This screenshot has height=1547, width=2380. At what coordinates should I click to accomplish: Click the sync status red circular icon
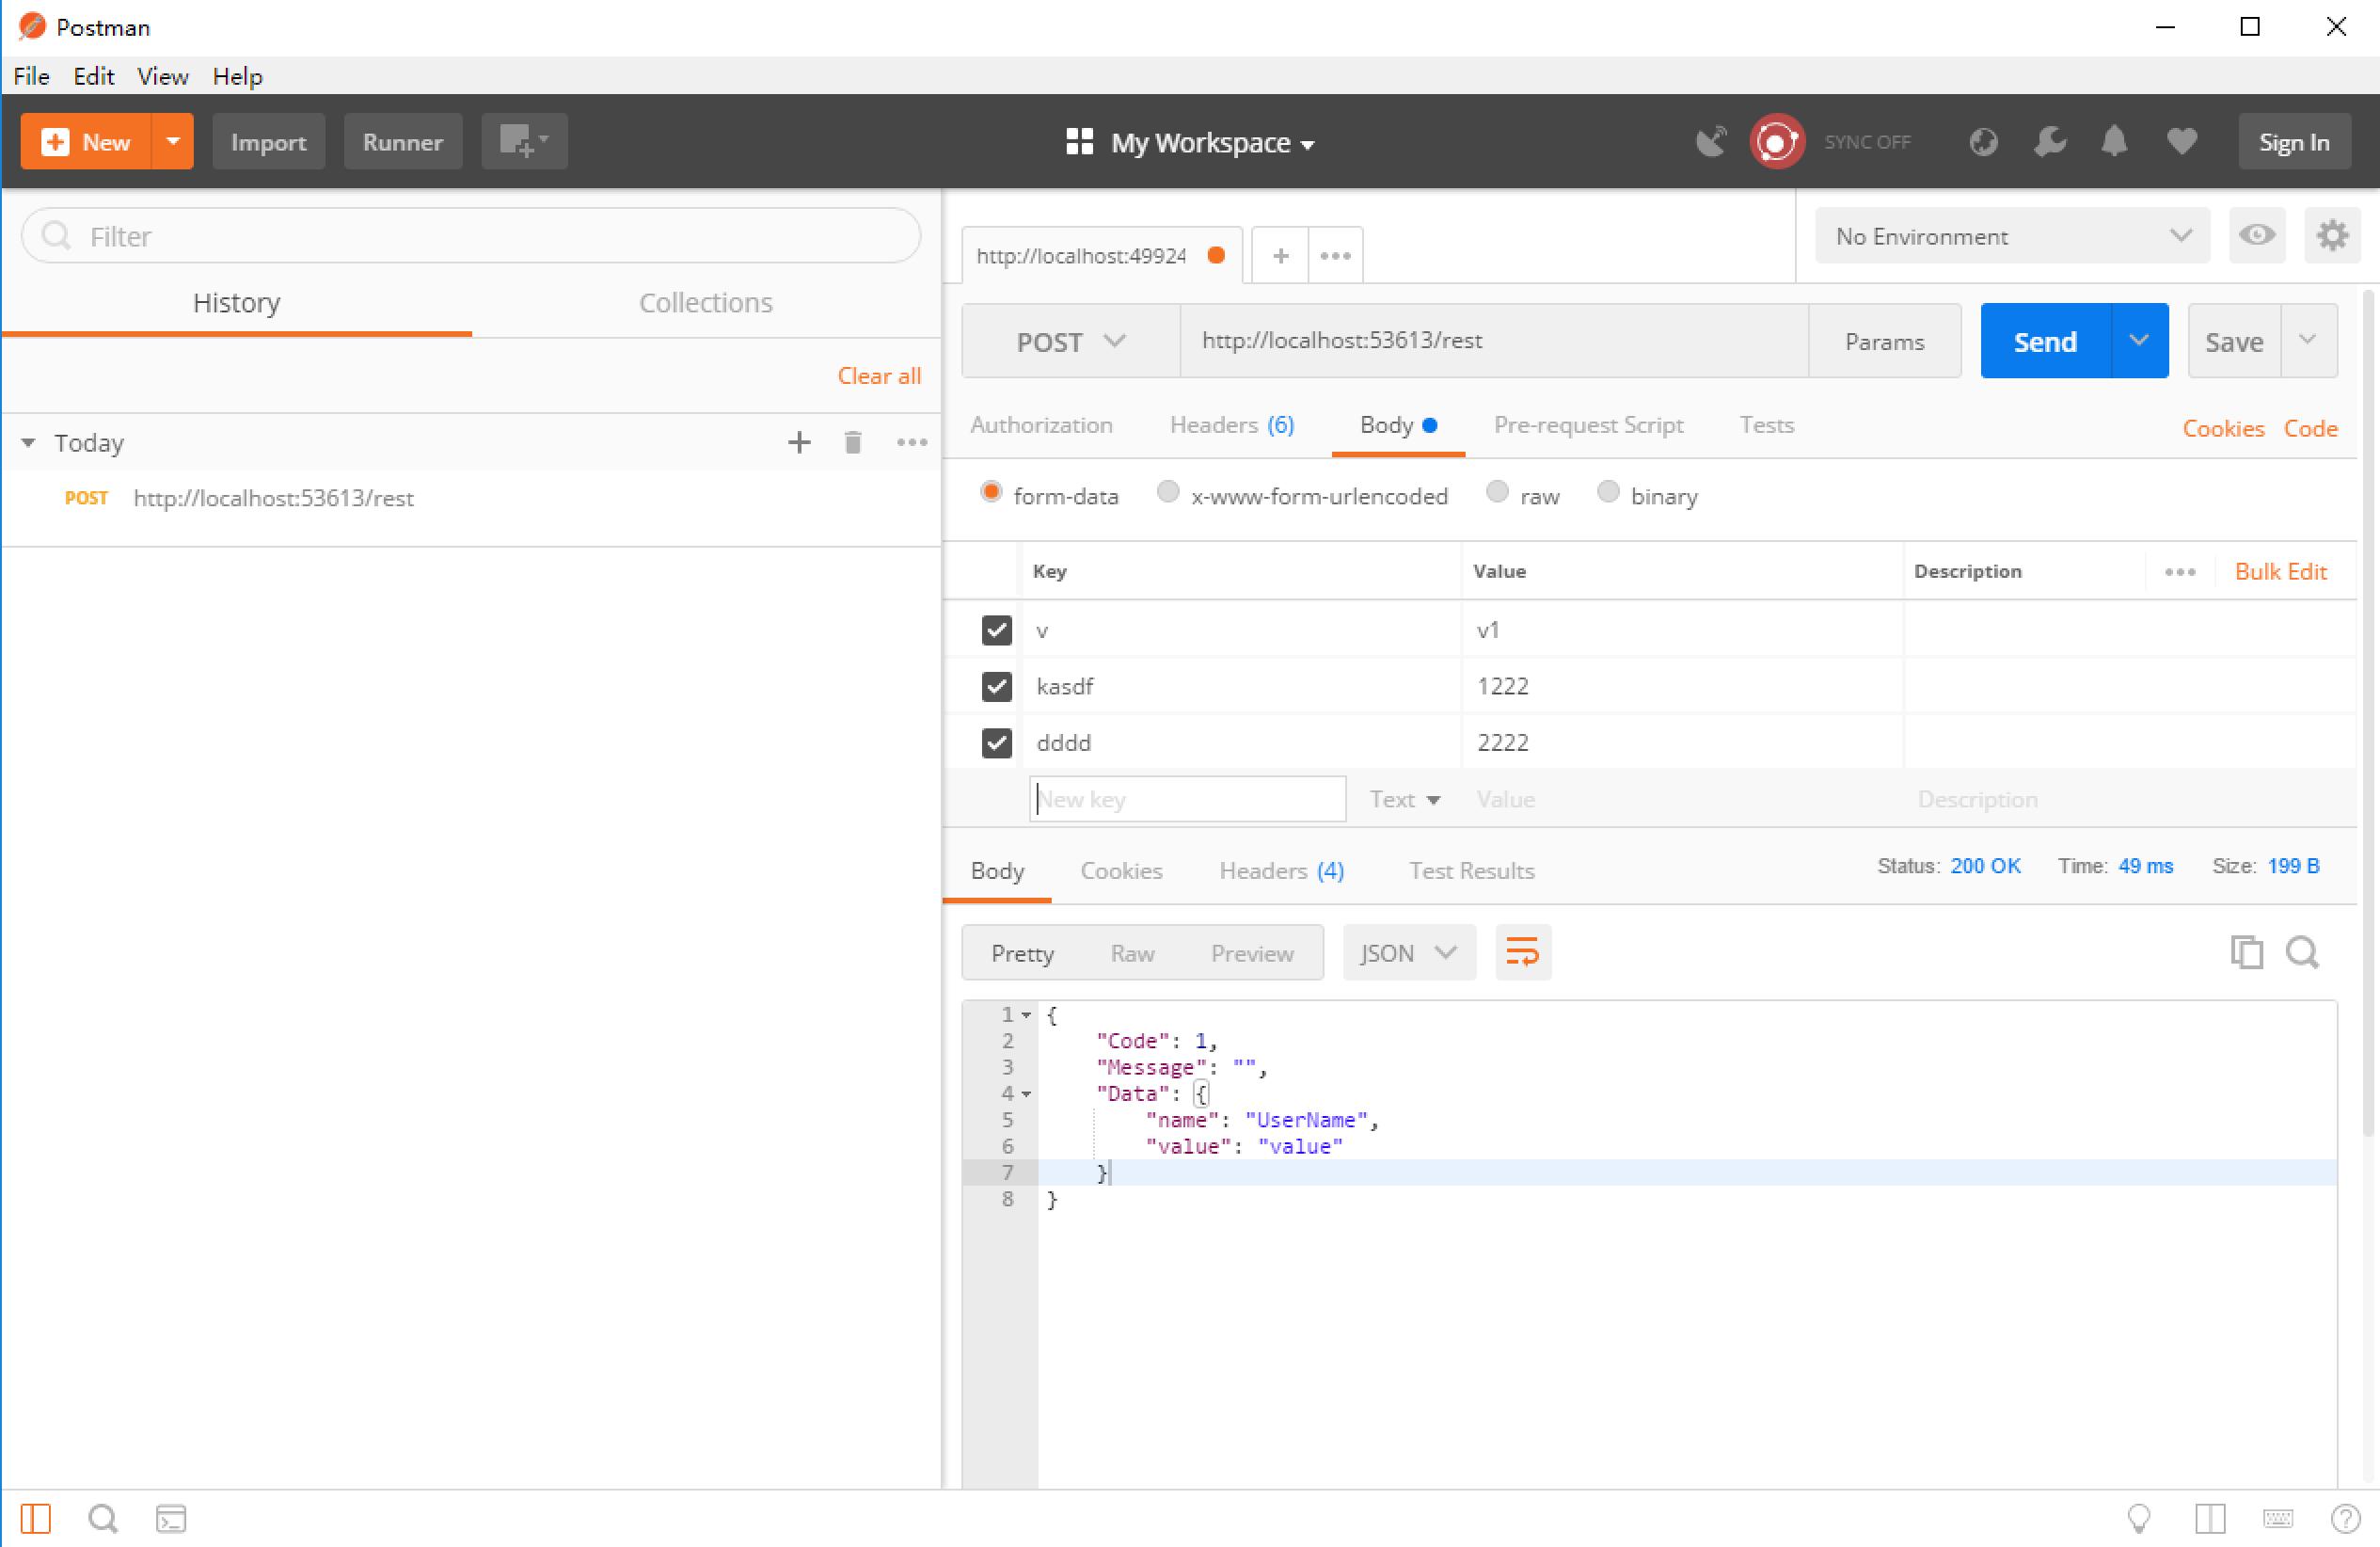[1776, 142]
